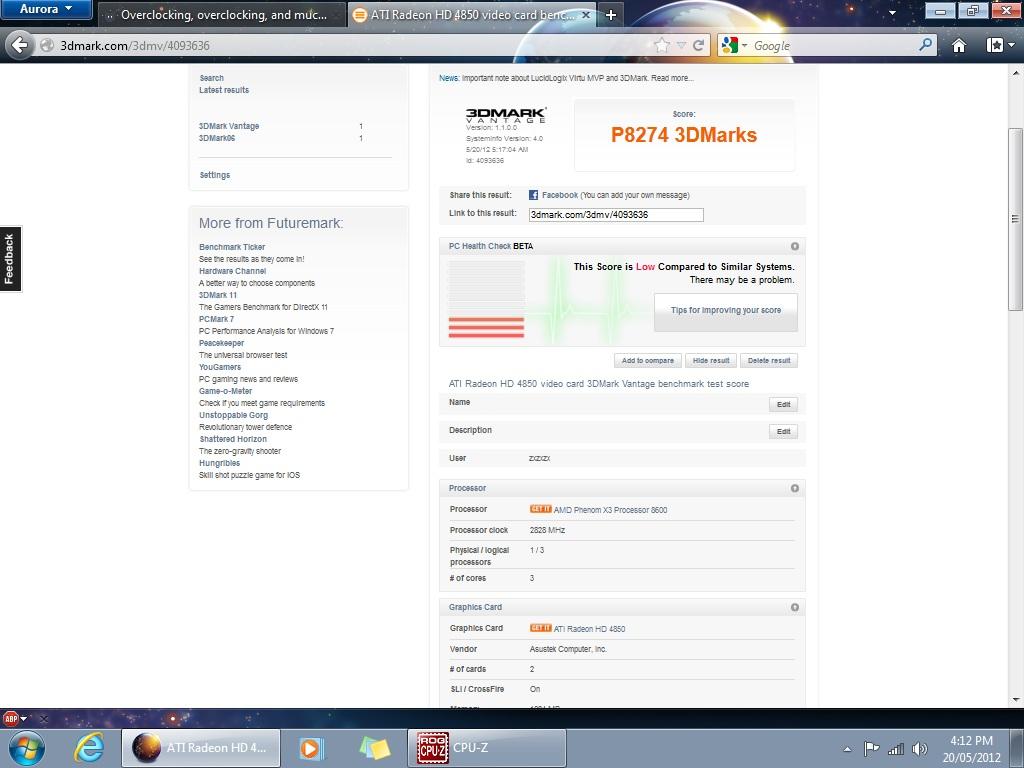Viewport: 1024px width, 768px height.
Task: Open the Settings sidebar link
Action: tap(215, 175)
